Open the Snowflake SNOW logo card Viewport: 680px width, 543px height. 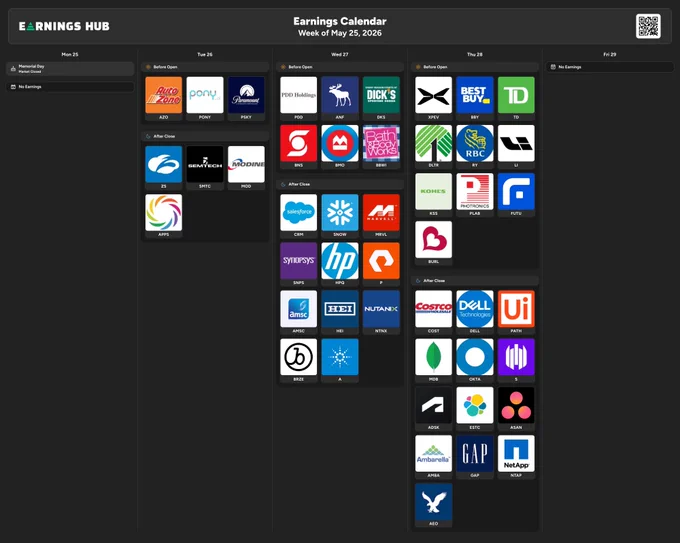pos(340,212)
